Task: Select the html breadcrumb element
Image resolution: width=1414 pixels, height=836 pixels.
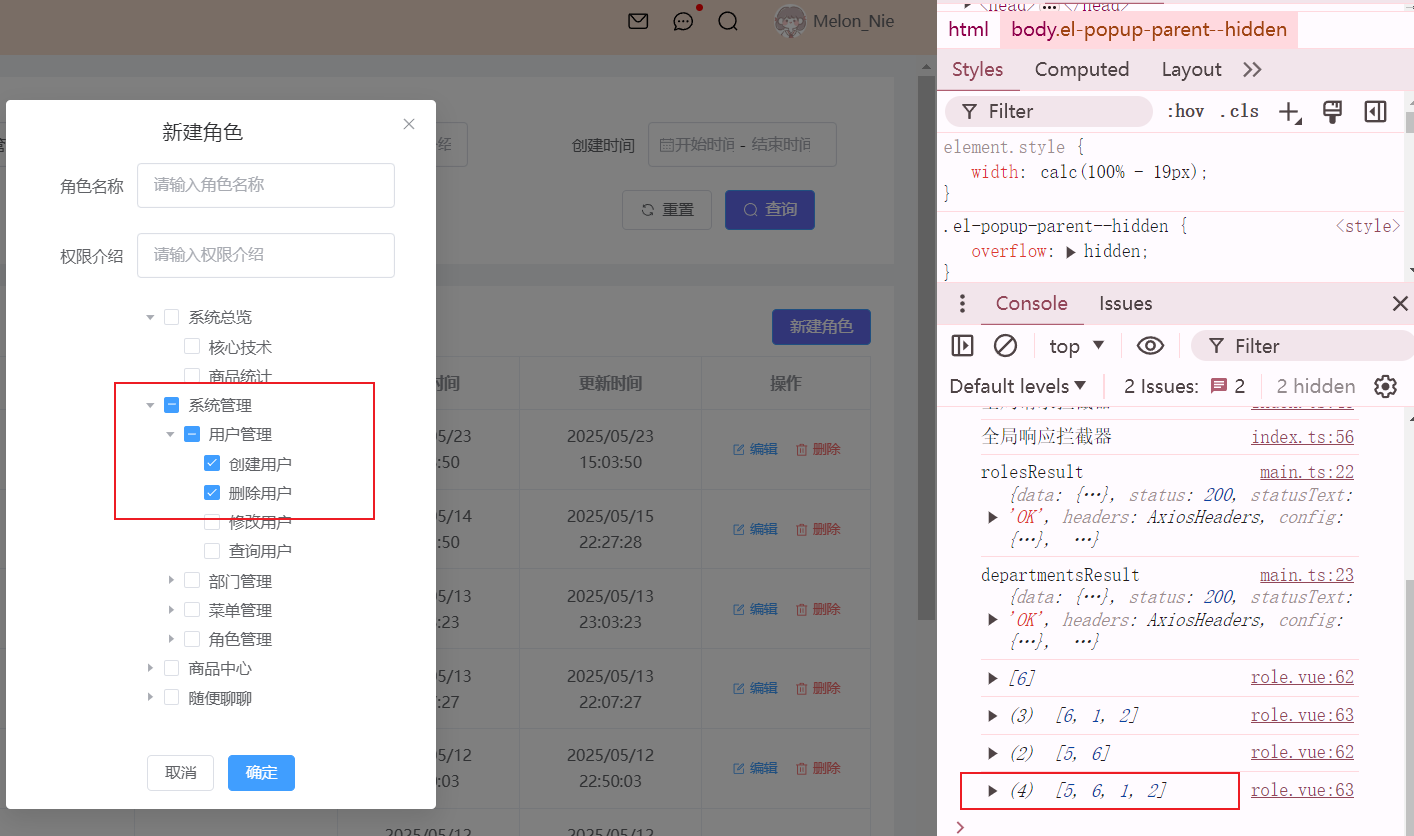Action: (968, 29)
